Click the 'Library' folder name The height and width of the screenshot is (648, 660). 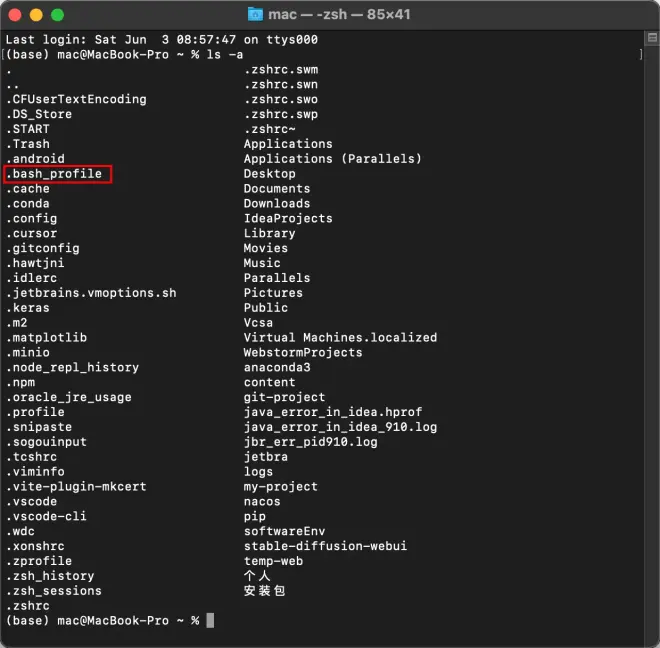click(x=270, y=233)
